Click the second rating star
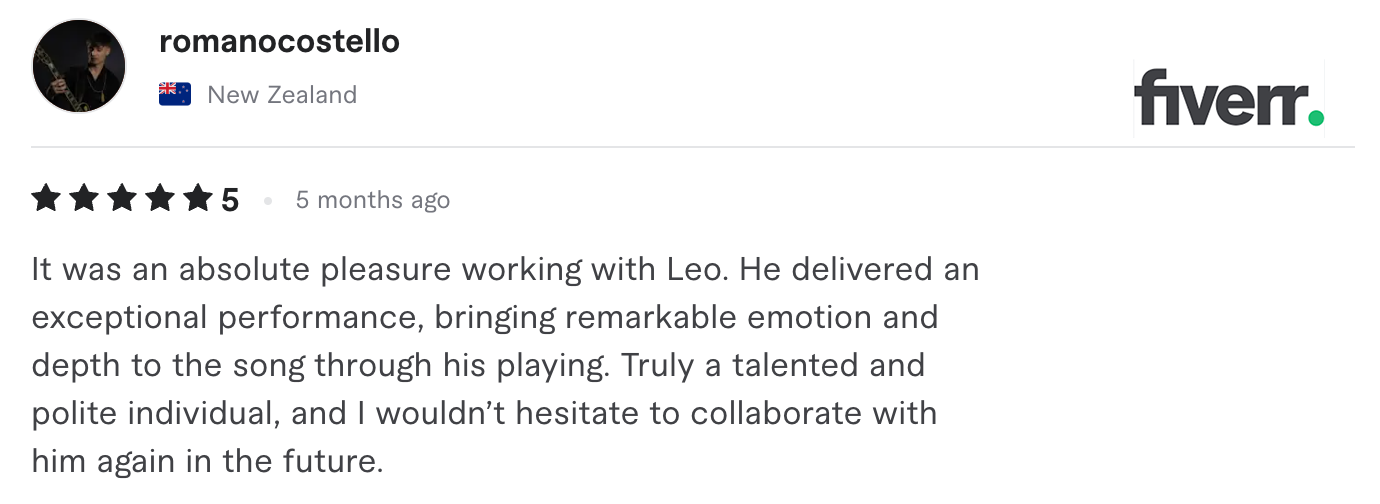Screen dimensions: 1380x504 click(x=84, y=199)
